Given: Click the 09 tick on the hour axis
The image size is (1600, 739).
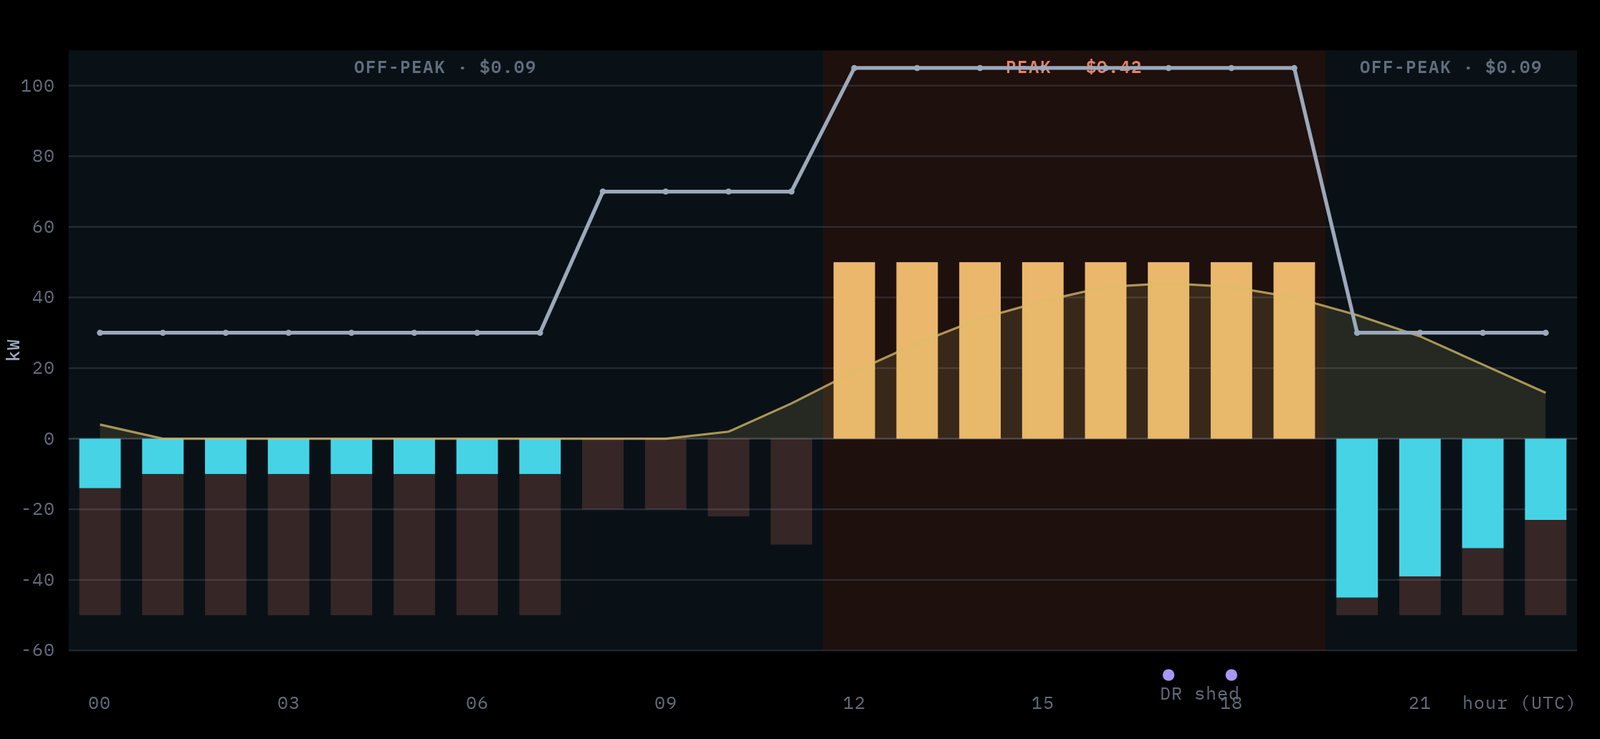Looking at the screenshot, I should click(x=665, y=703).
